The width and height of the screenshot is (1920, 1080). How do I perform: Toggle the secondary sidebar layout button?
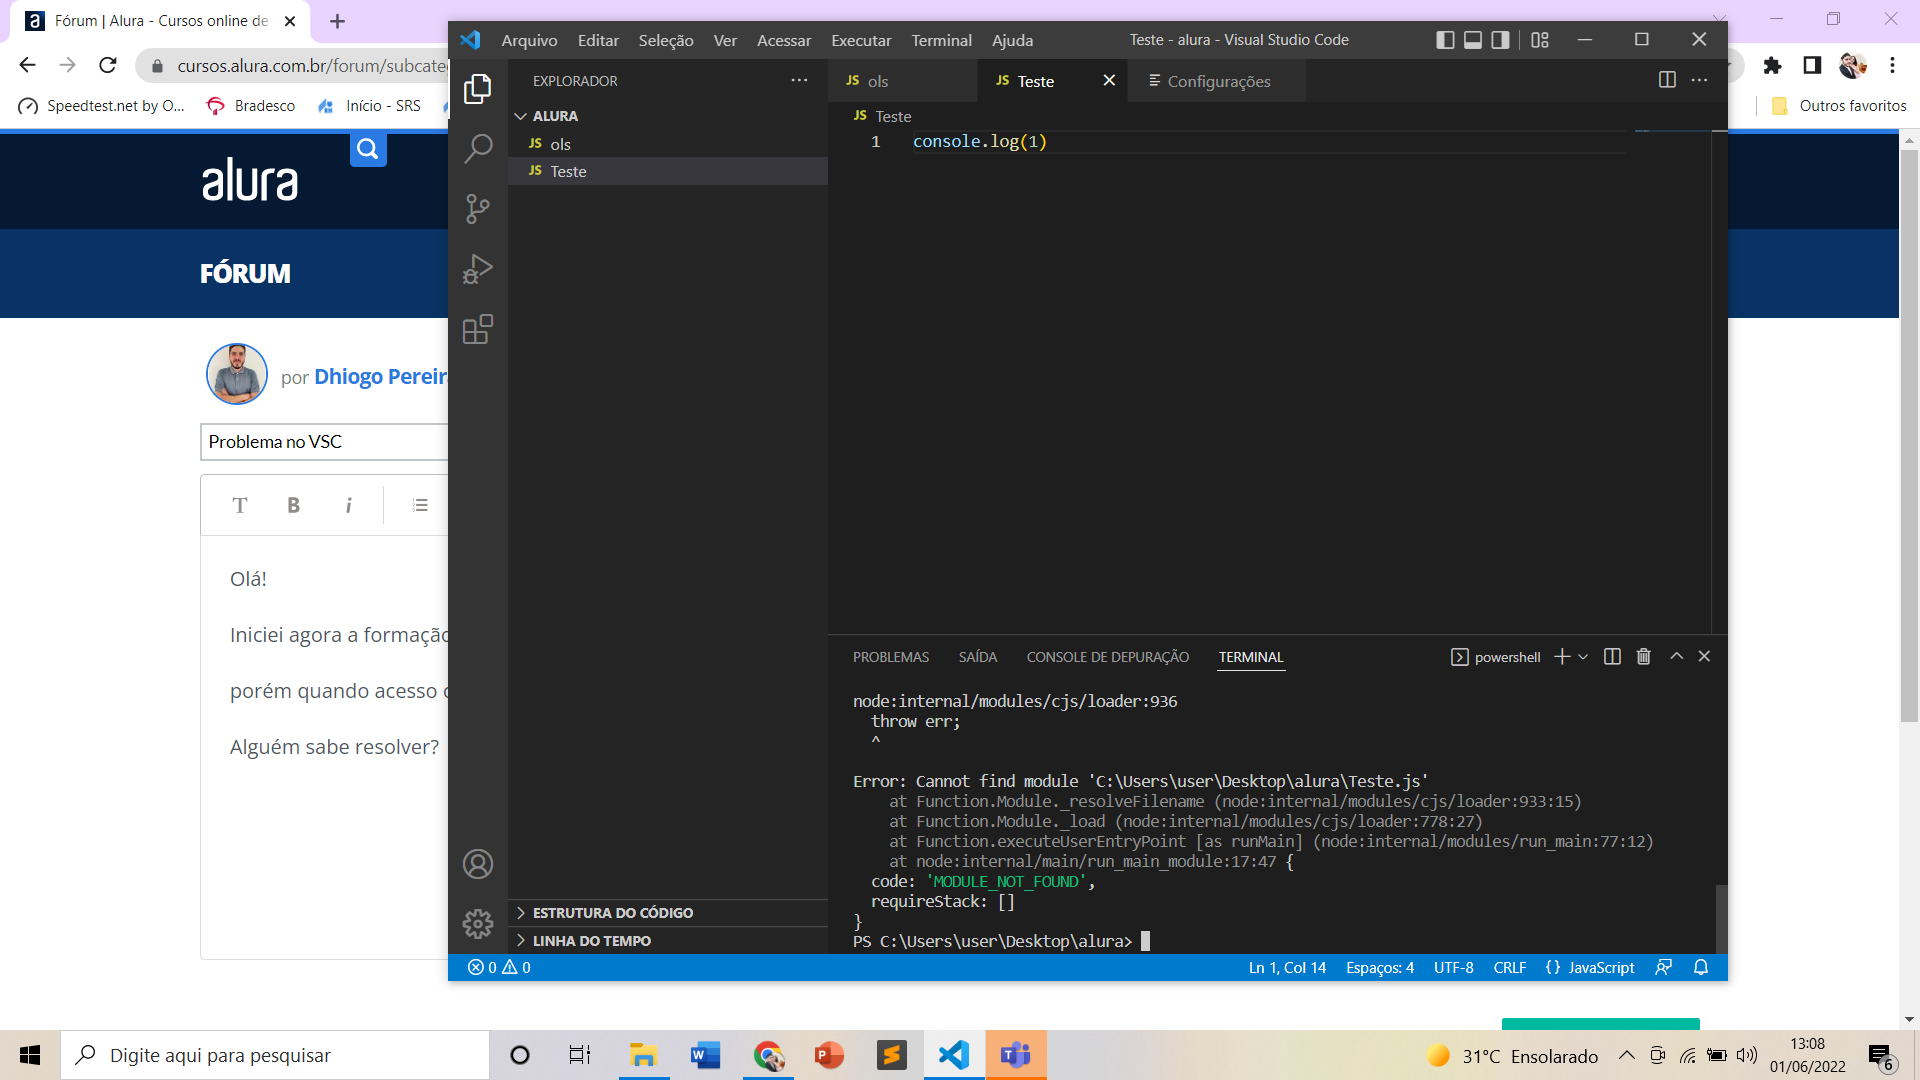1501,40
